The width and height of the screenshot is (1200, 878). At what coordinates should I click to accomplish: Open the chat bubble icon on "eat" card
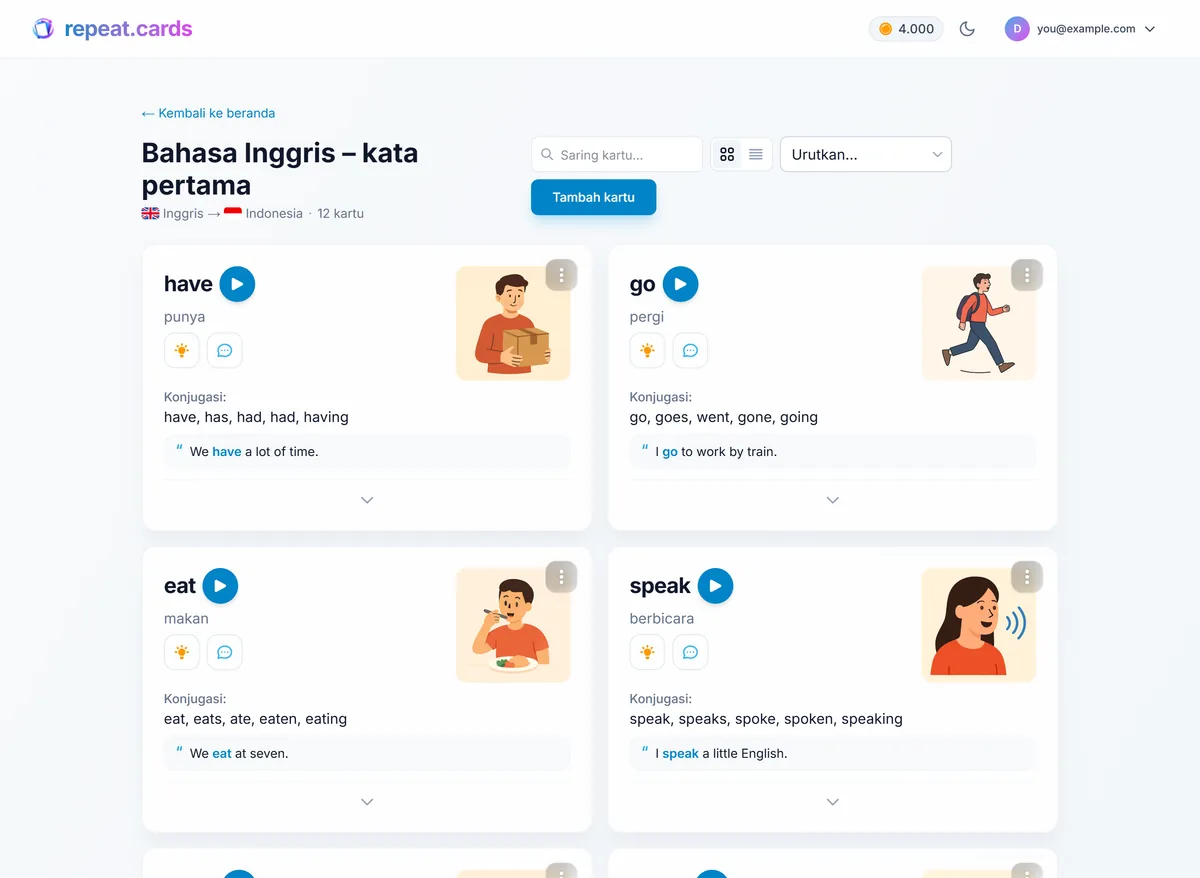pyautogui.click(x=225, y=652)
